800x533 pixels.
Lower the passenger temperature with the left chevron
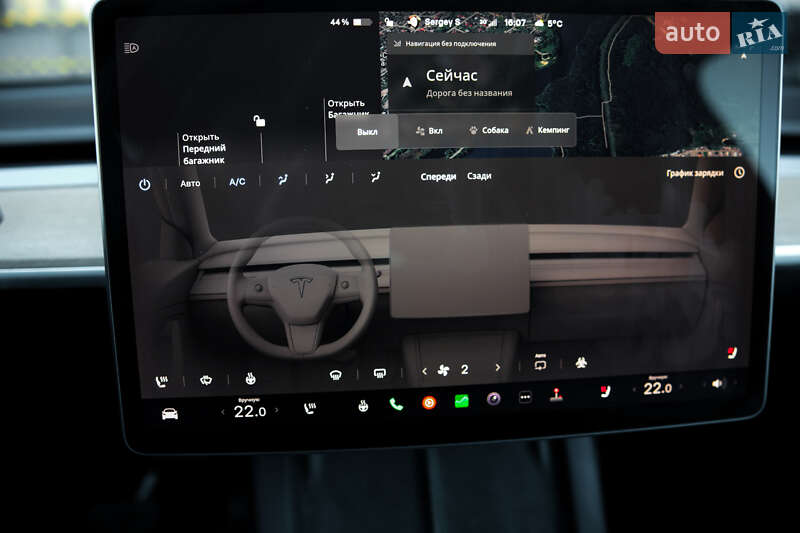pyautogui.click(x=634, y=390)
